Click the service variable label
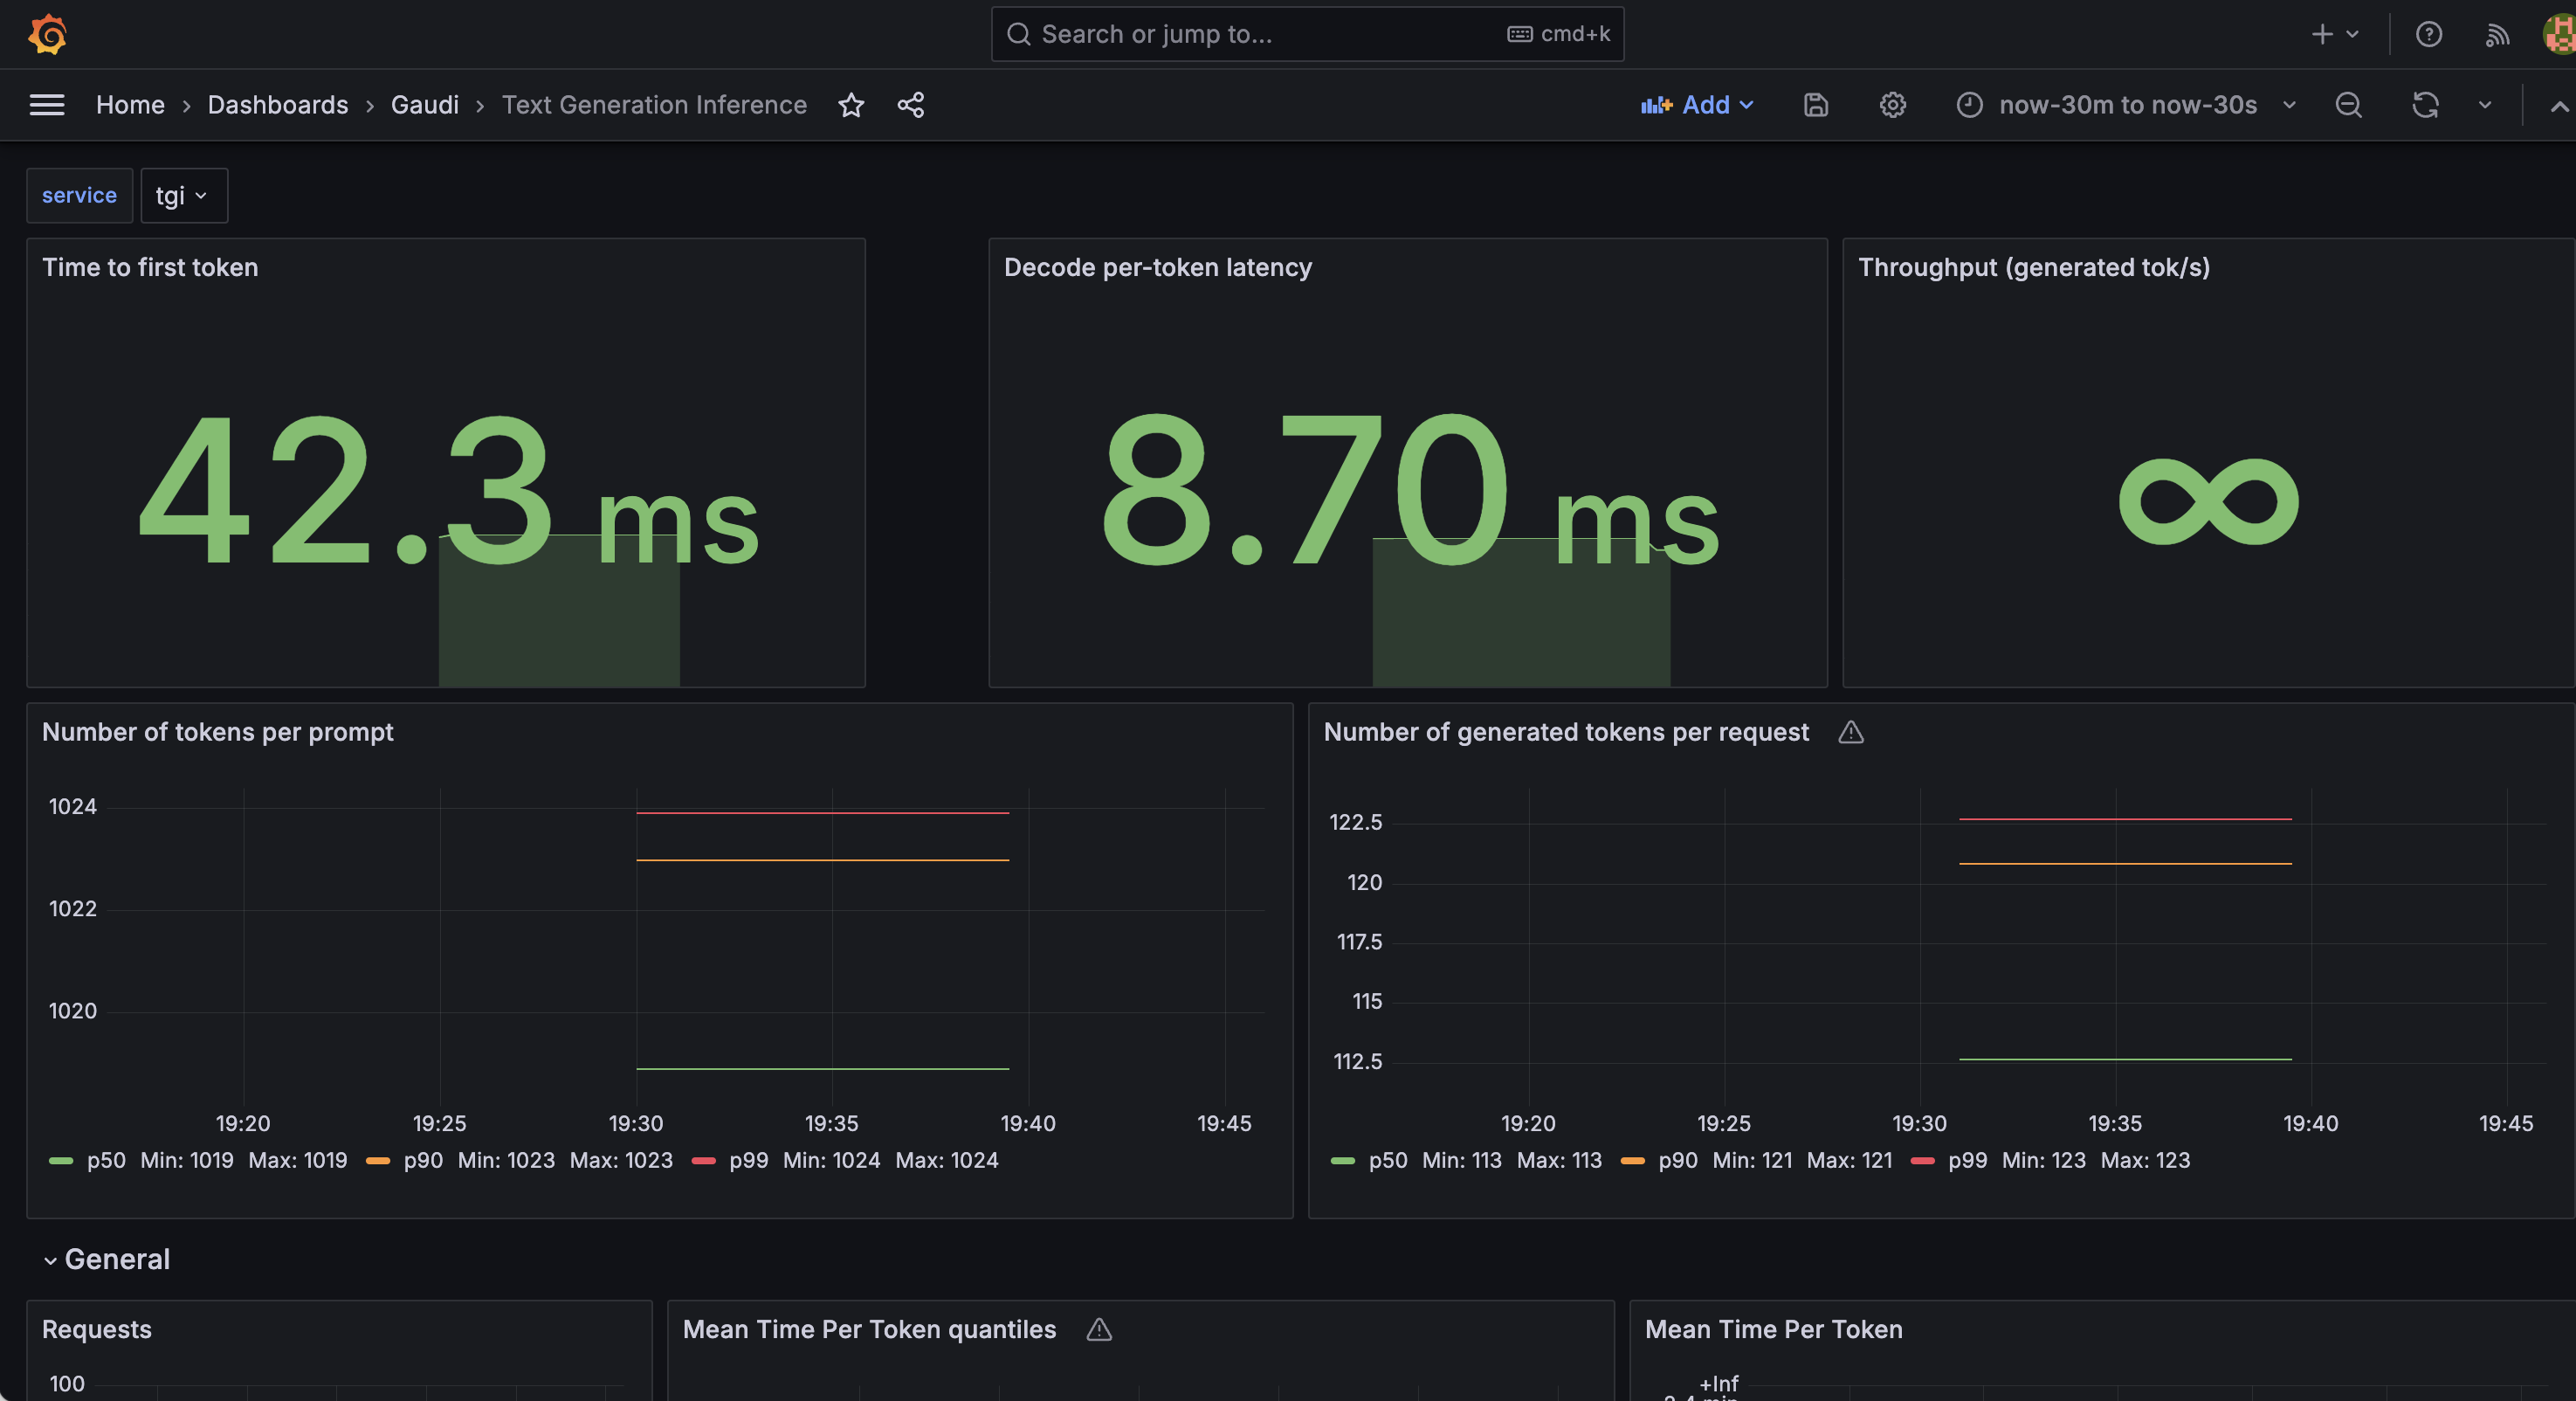 (79, 195)
